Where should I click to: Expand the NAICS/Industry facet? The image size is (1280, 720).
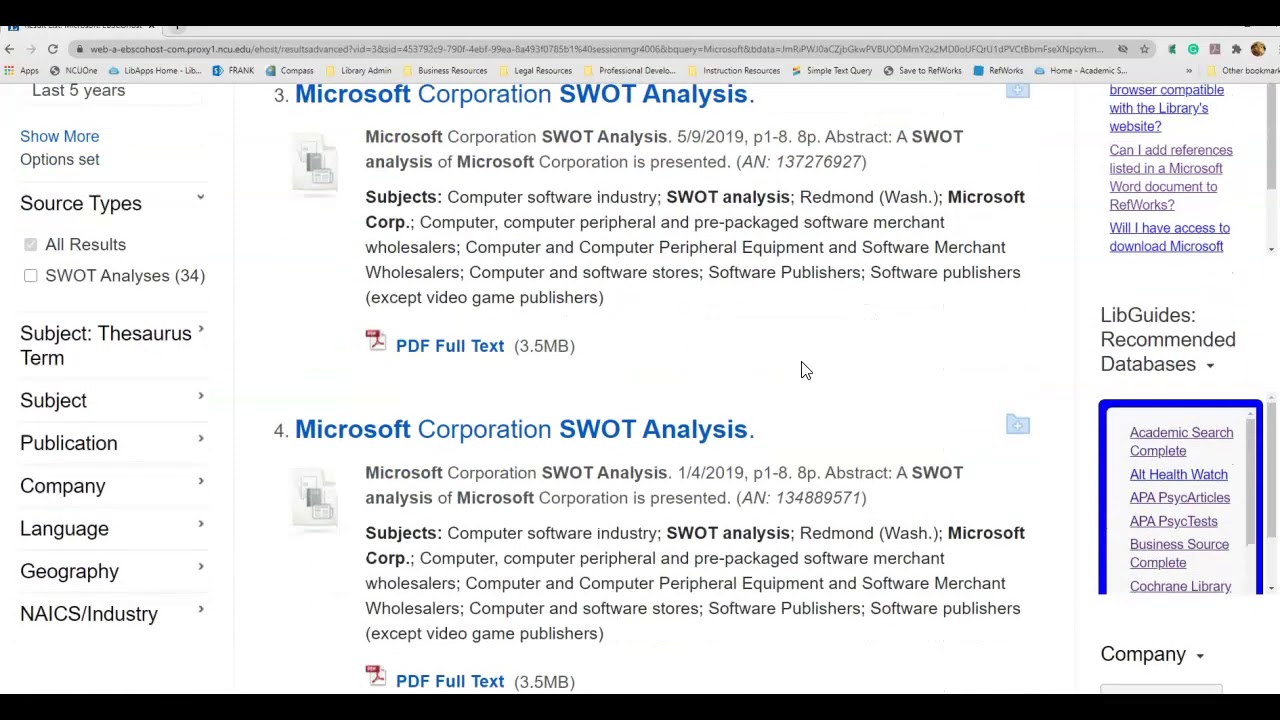201,610
